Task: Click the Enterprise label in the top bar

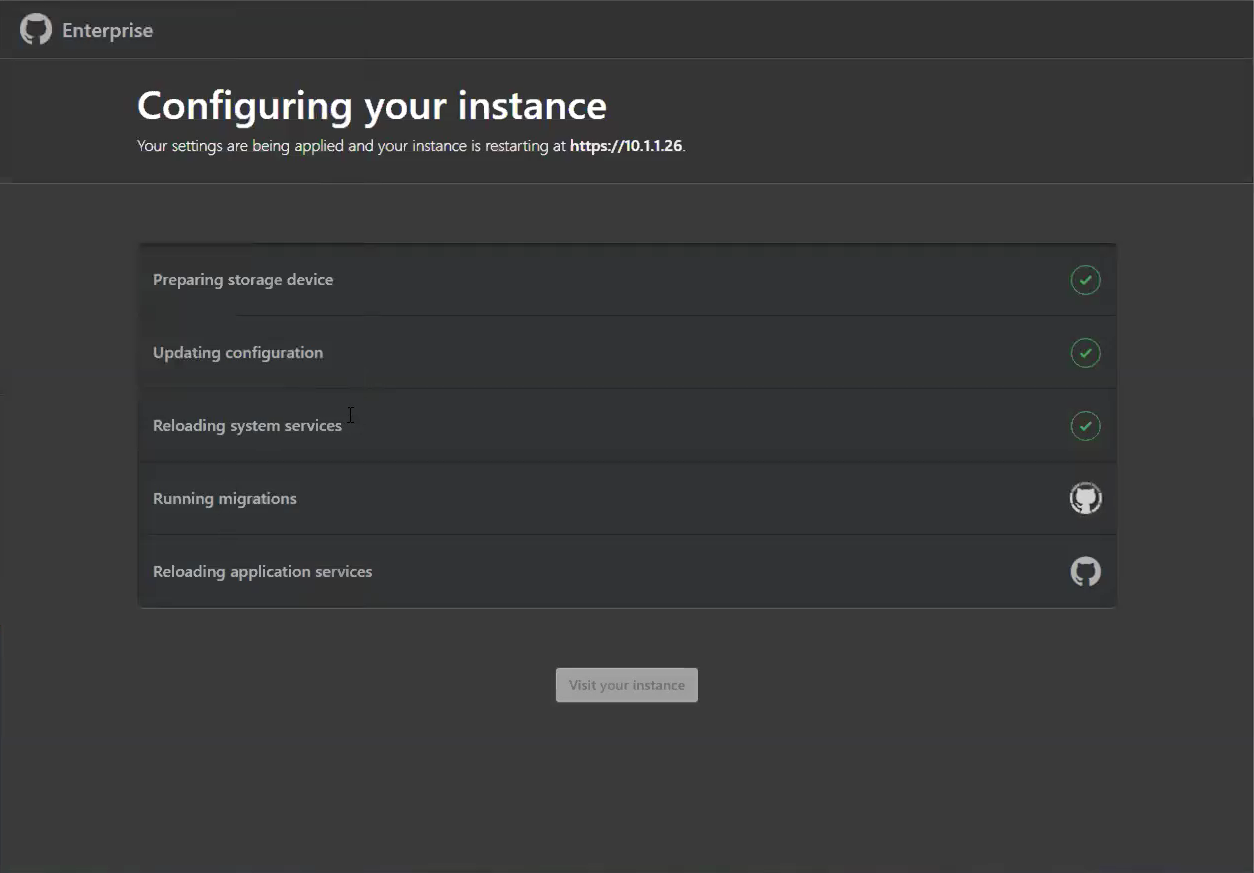Action: (108, 29)
